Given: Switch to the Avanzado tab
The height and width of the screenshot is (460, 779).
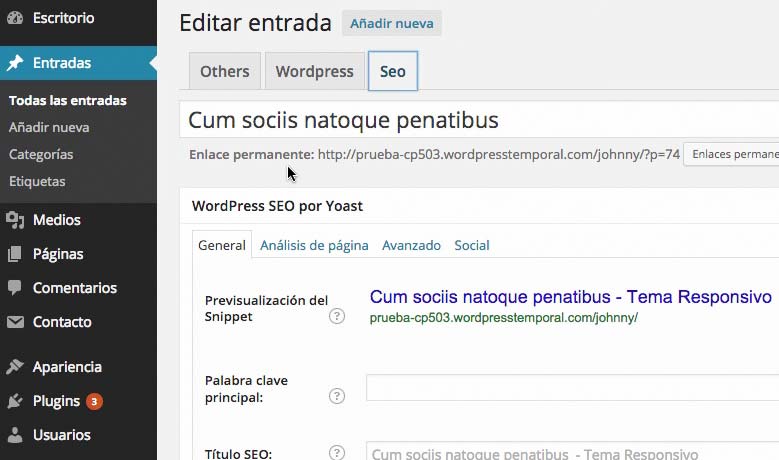Looking at the screenshot, I should 411,245.
